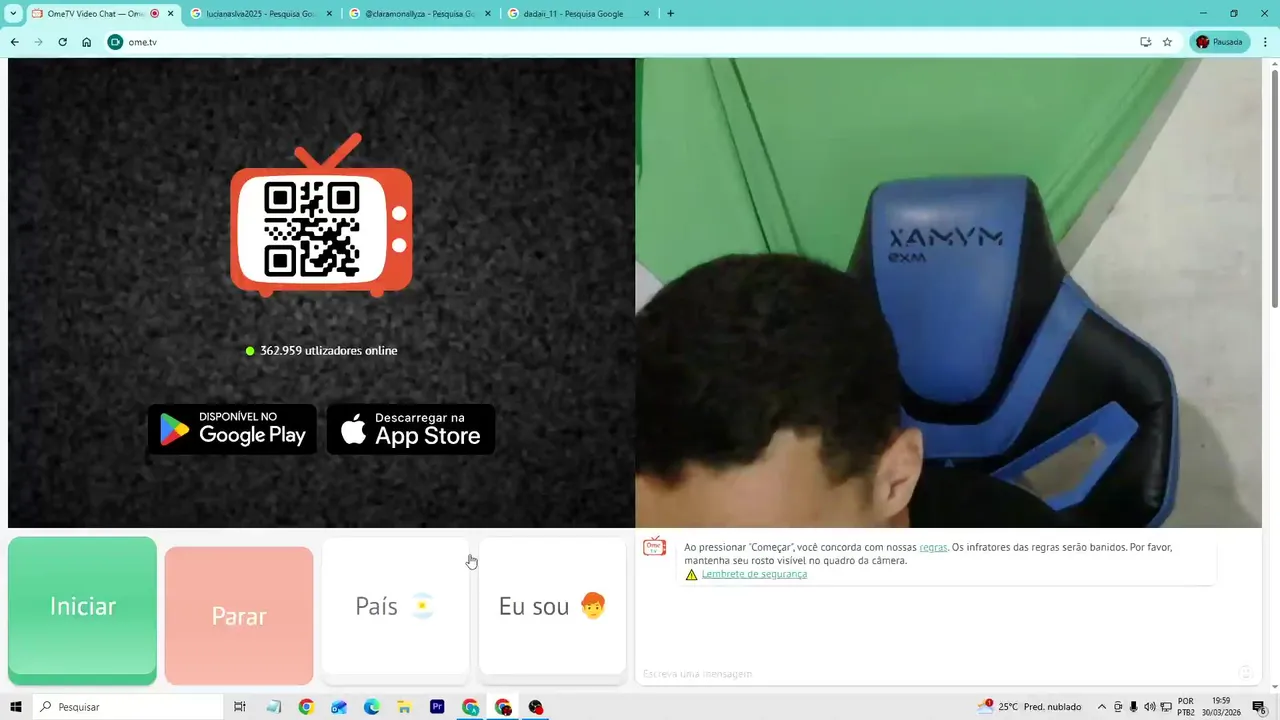1280x720 pixels.
Task: Click the recording indicator on OmeTV tab
Action: pyautogui.click(x=155, y=14)
